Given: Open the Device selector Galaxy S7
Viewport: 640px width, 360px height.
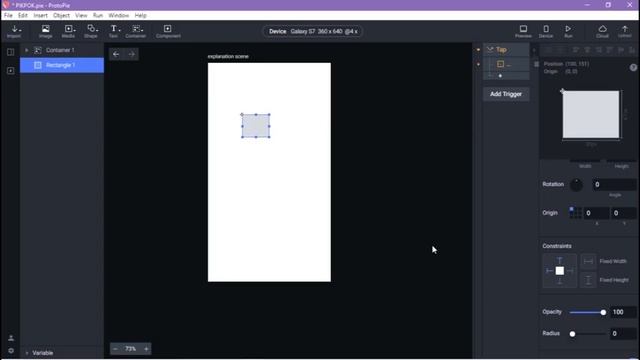Looking at the screenshot, I should 313,31.
